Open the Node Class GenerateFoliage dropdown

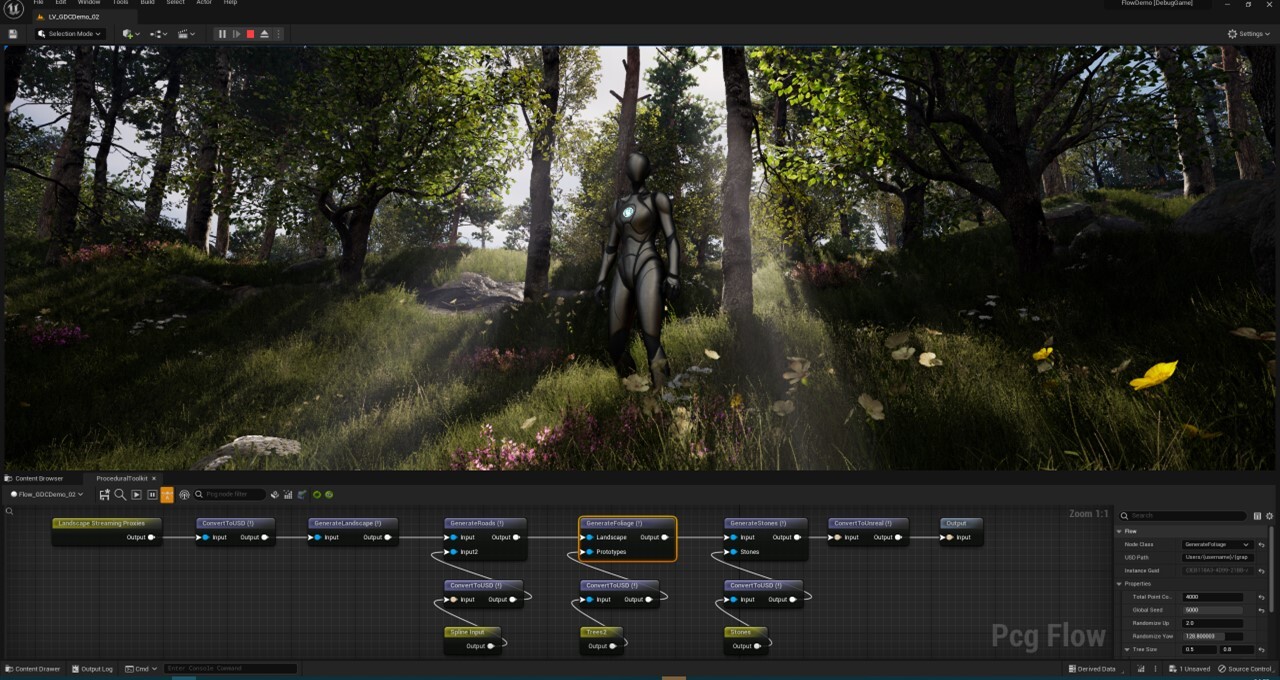(1217, 544)
